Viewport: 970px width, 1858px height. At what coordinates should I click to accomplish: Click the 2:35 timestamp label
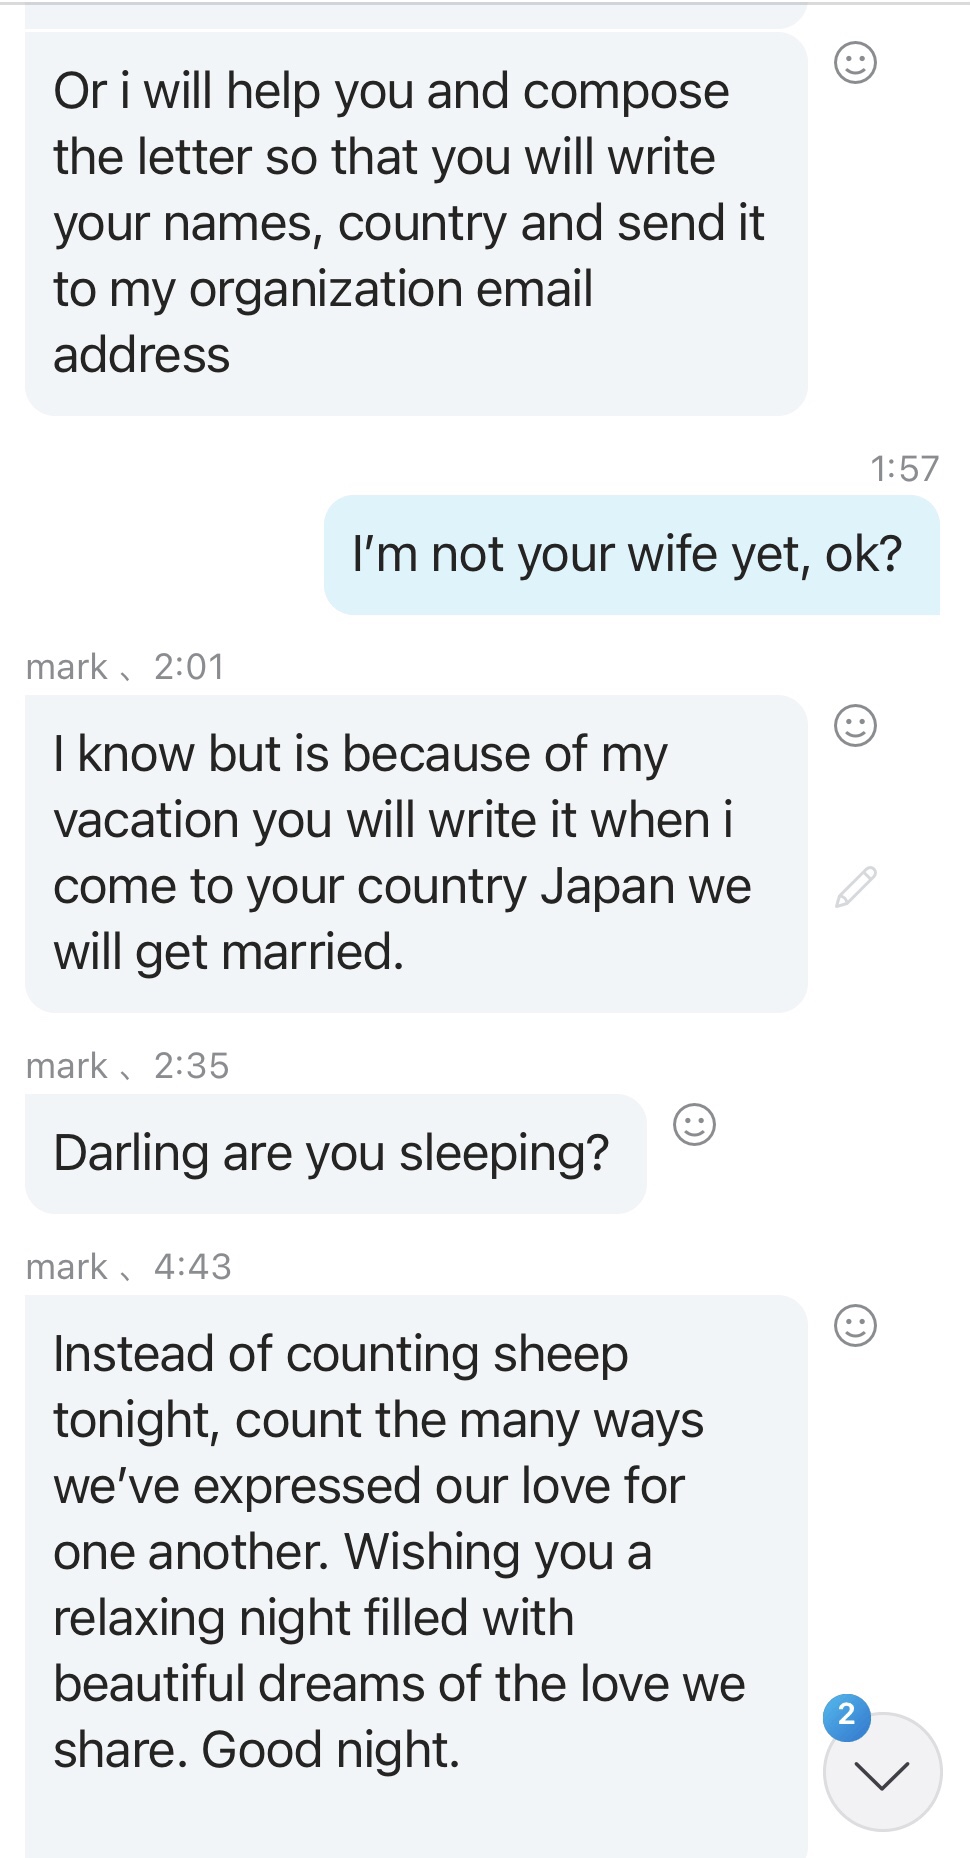point(190,1064)
